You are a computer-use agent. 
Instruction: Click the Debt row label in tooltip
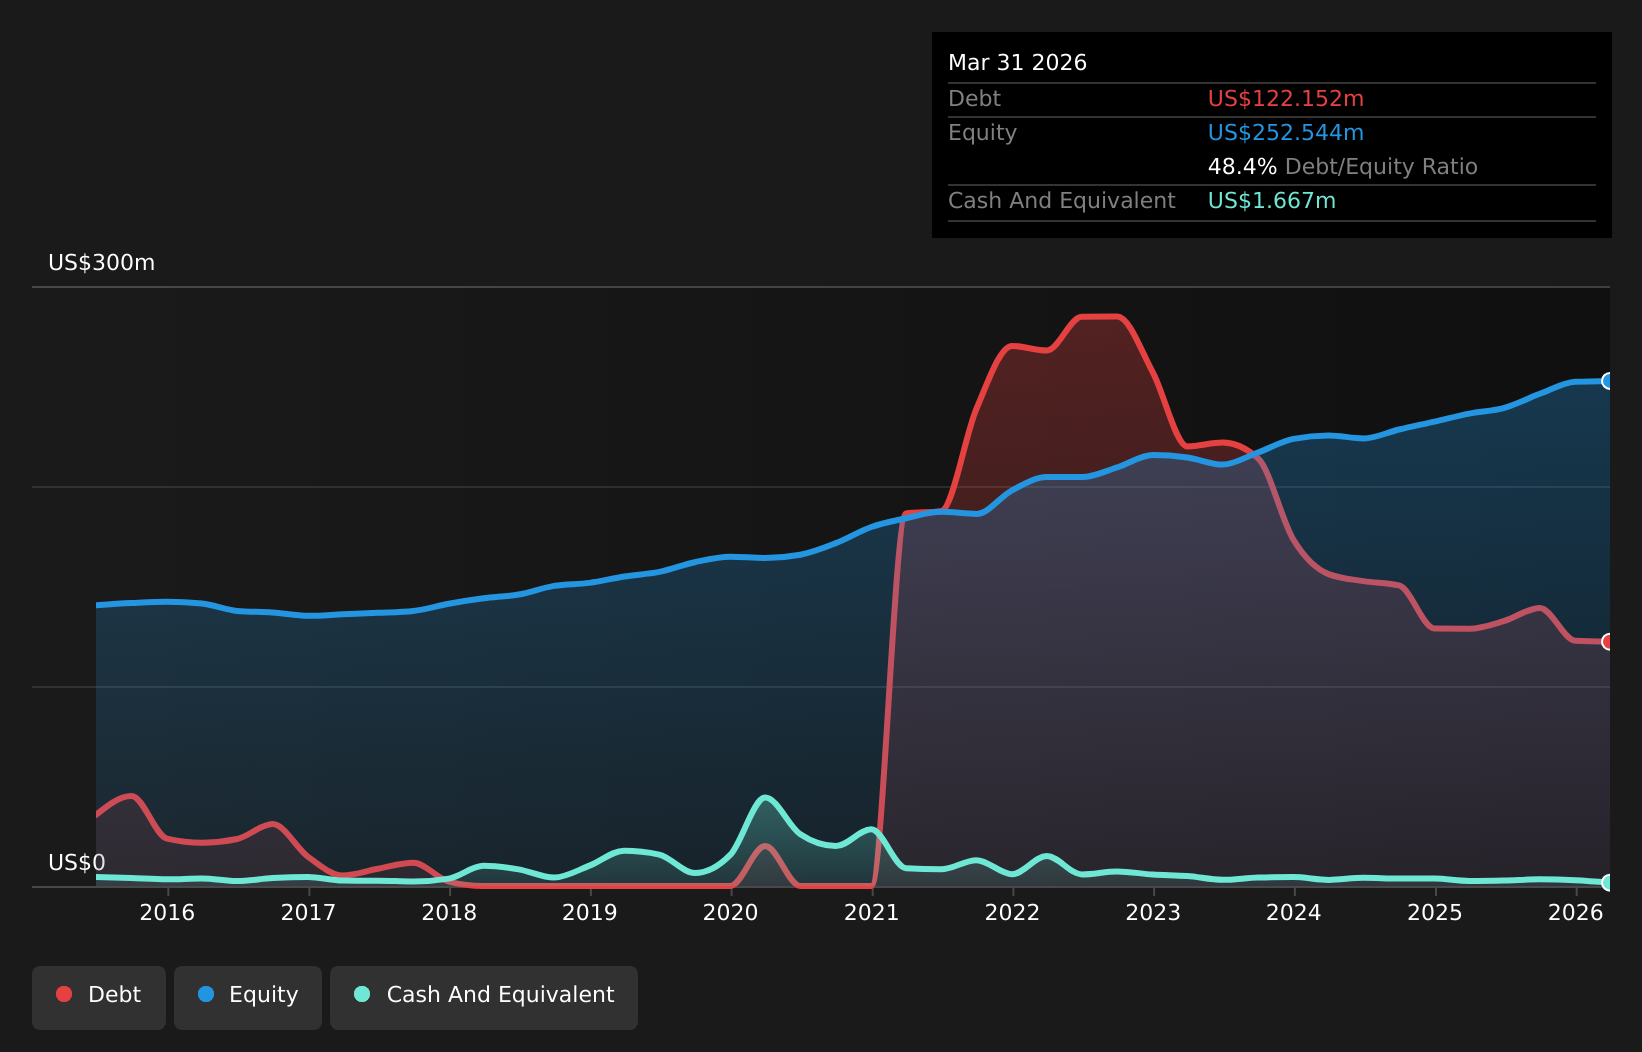[974, 99]
